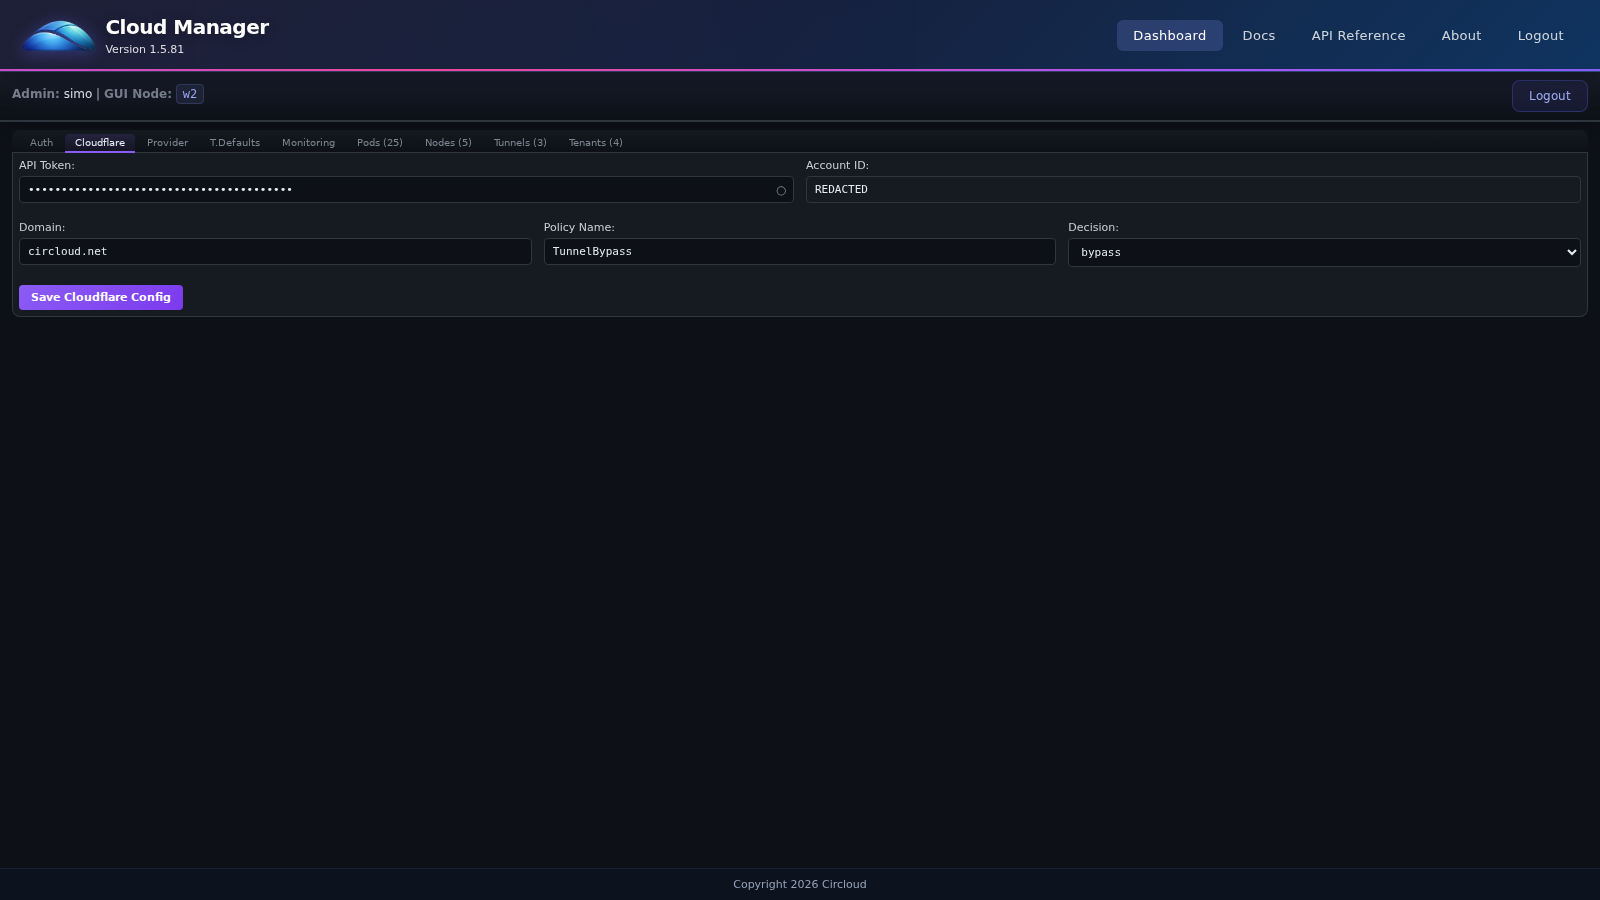View the Pods (25) tab
The height and width of the screenshot is (900, 1600).
coord(380,142)
